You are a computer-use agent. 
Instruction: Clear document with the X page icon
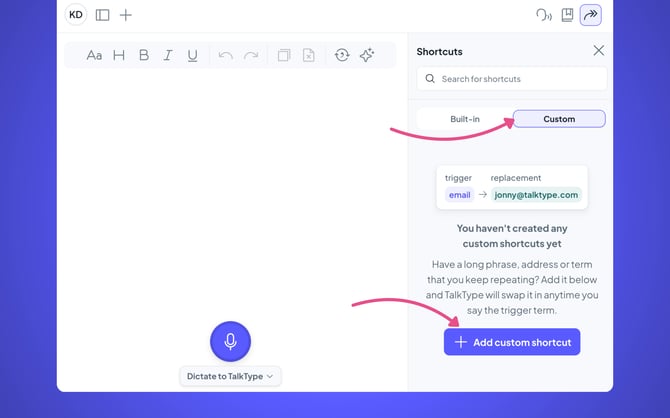click(309, 55)
